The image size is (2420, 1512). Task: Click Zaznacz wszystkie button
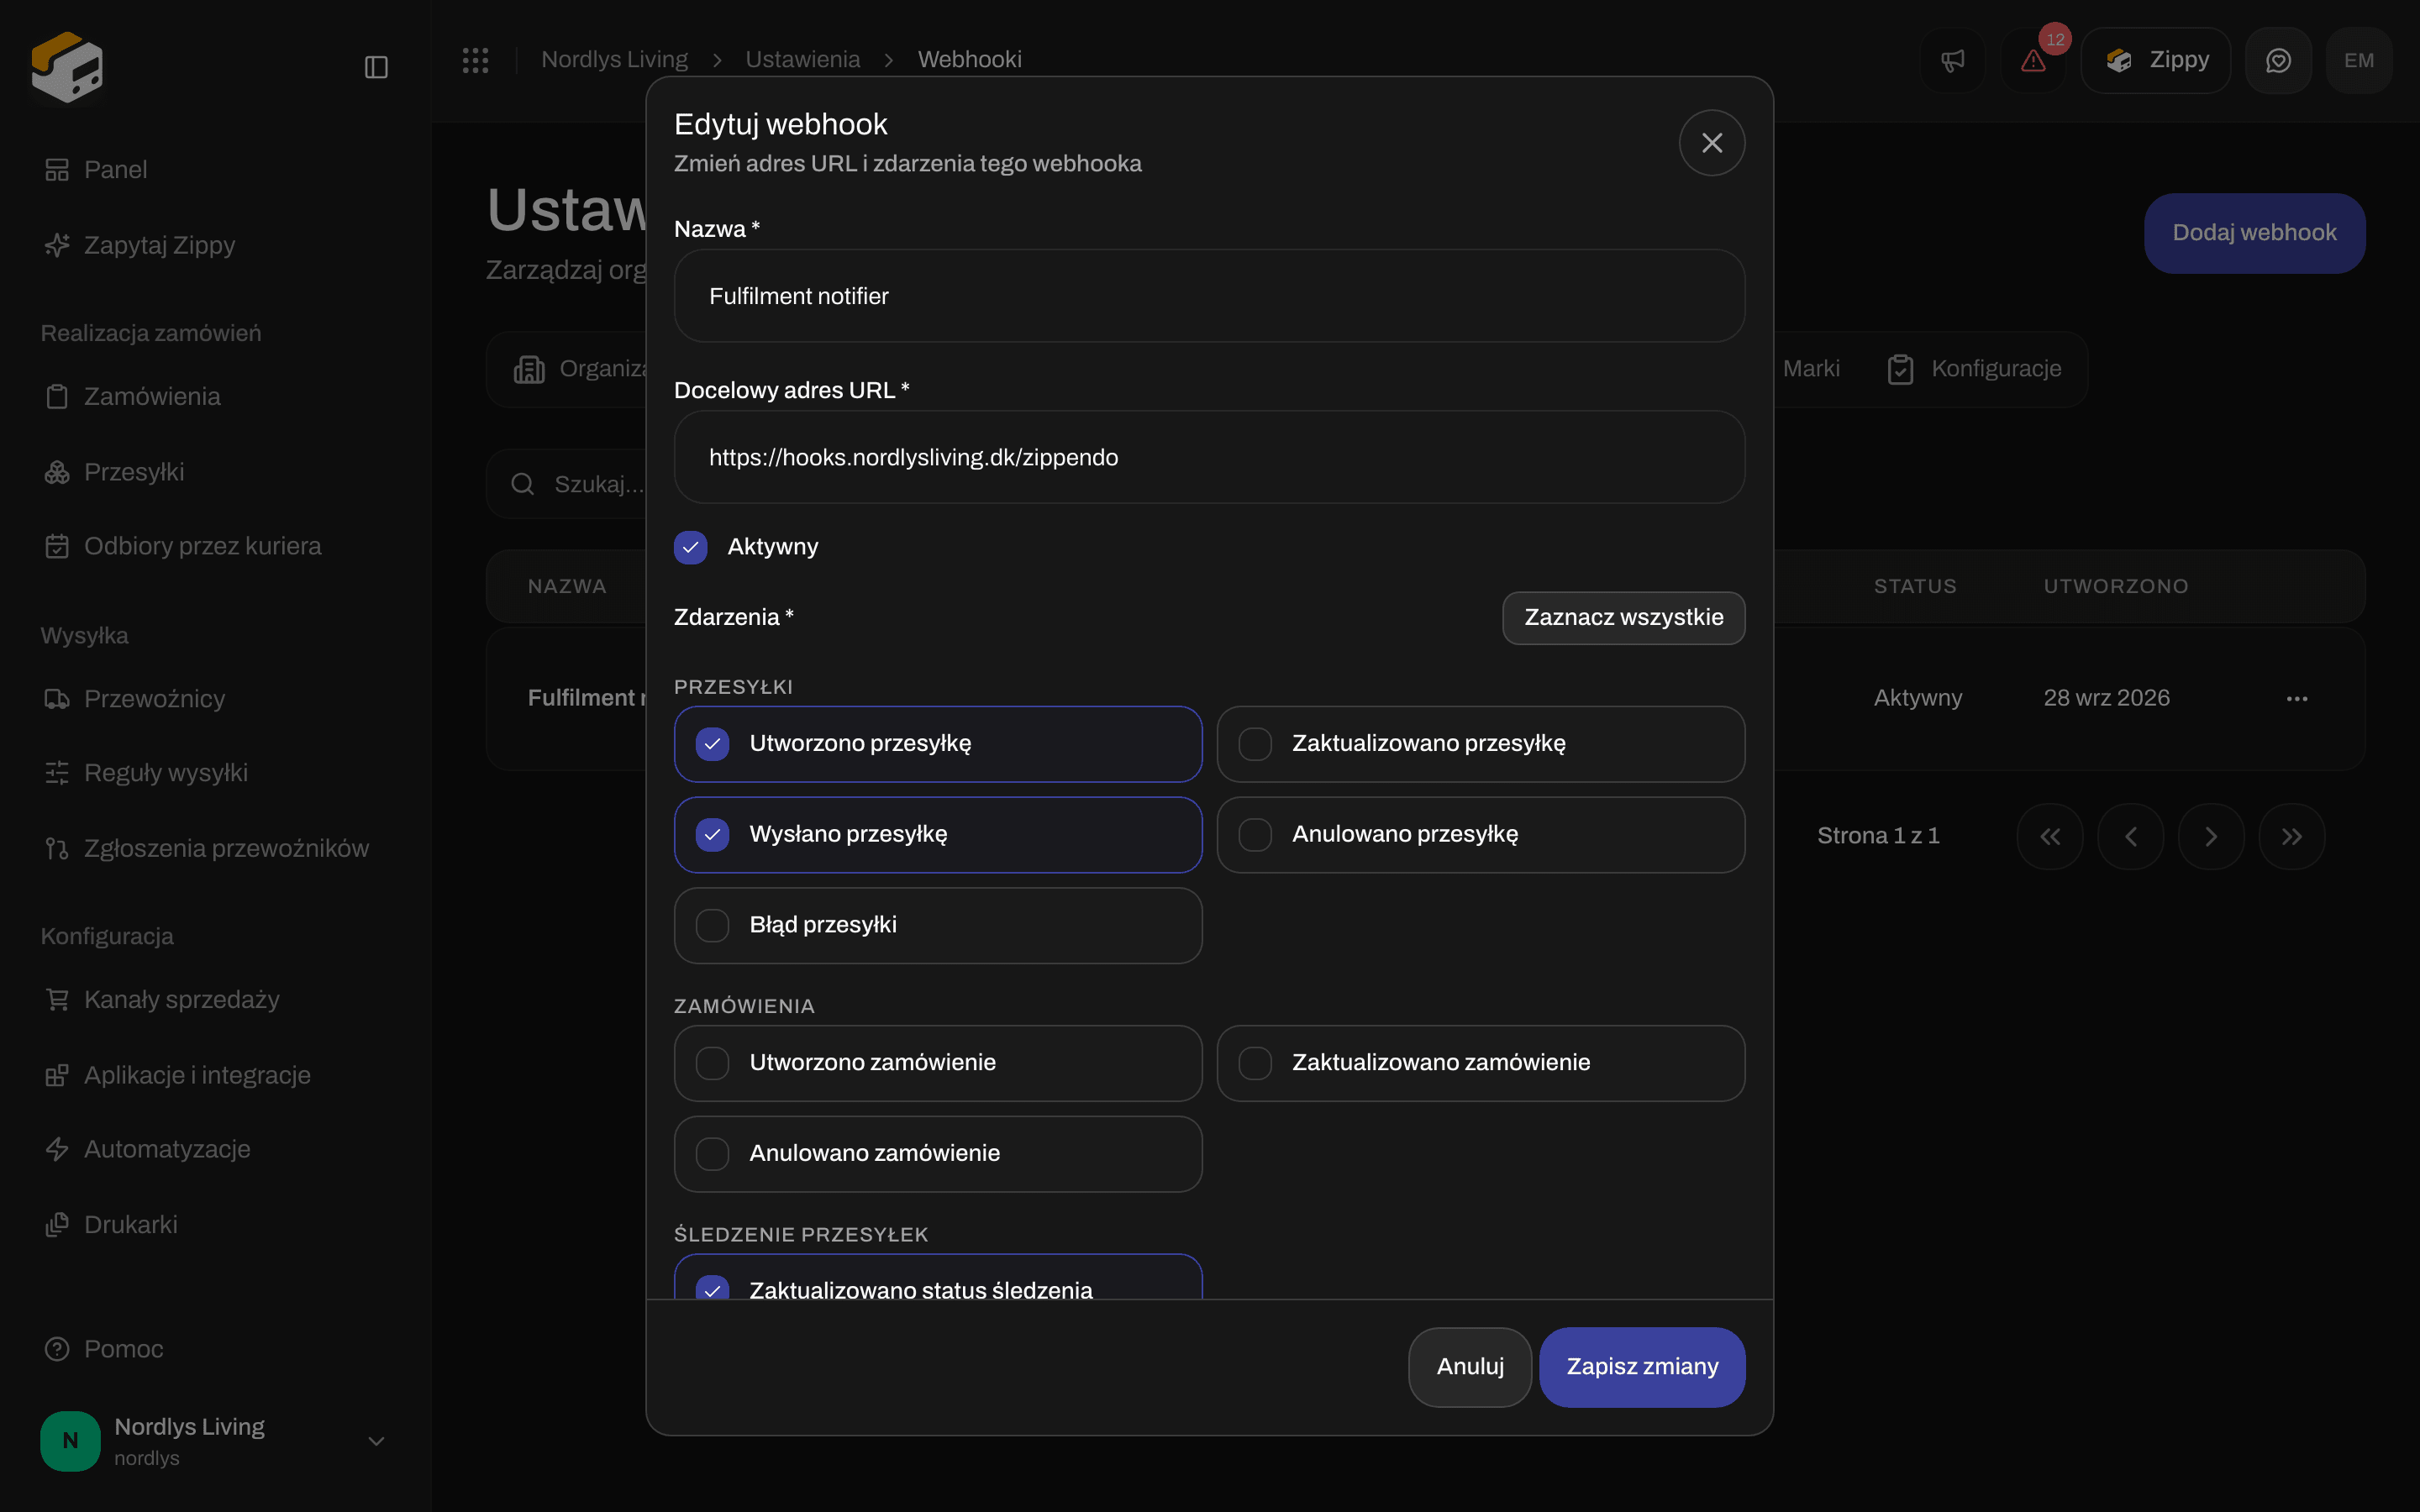pyautogui.click(x=1623, y=618)
